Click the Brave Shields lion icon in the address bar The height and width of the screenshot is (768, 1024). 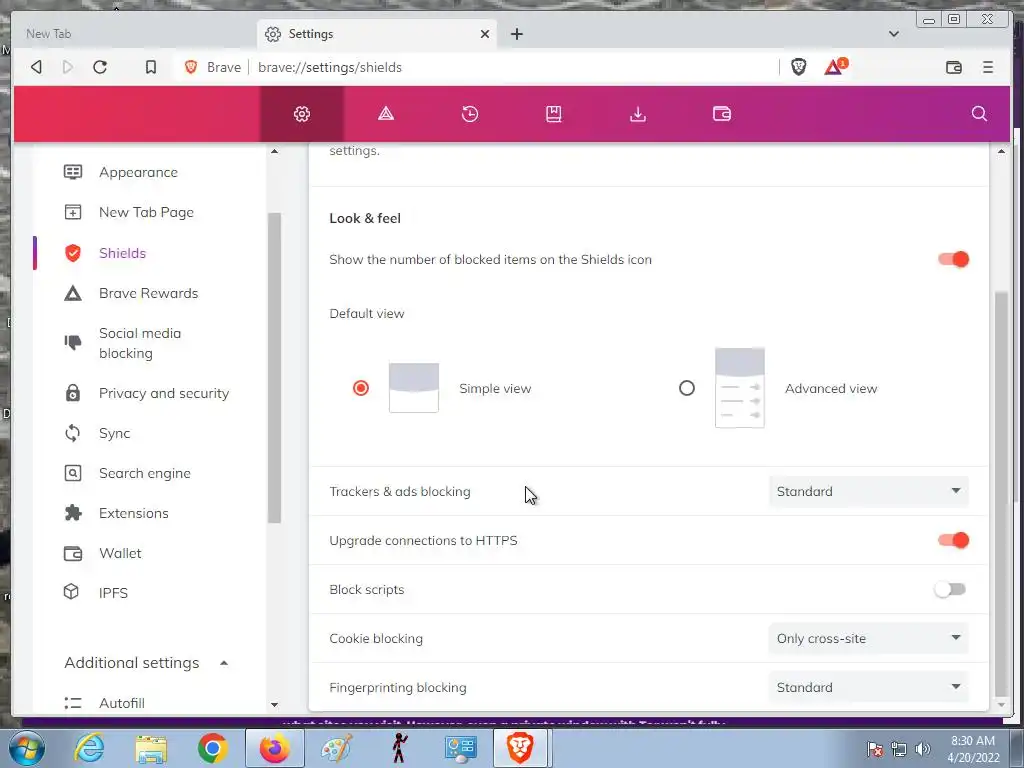tap(799, 67)
